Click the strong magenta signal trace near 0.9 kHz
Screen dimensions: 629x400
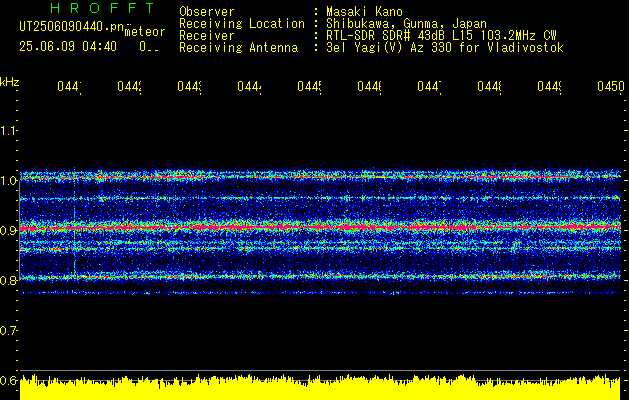point(320,227)
